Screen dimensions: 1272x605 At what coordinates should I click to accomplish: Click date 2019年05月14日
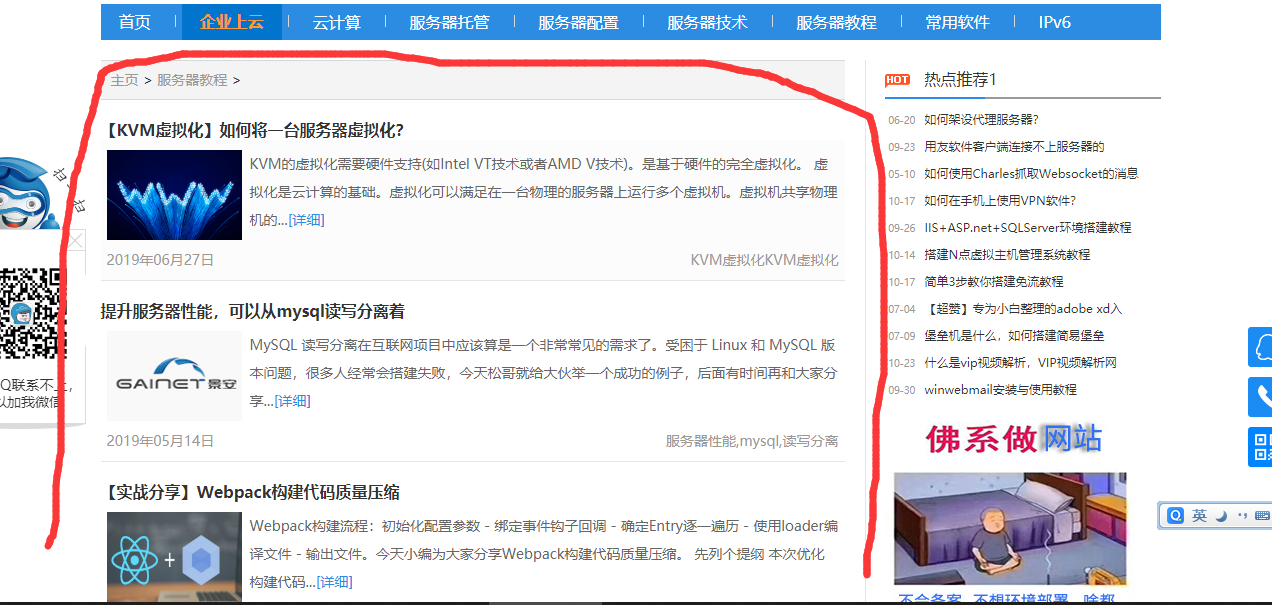coord(160,441)
